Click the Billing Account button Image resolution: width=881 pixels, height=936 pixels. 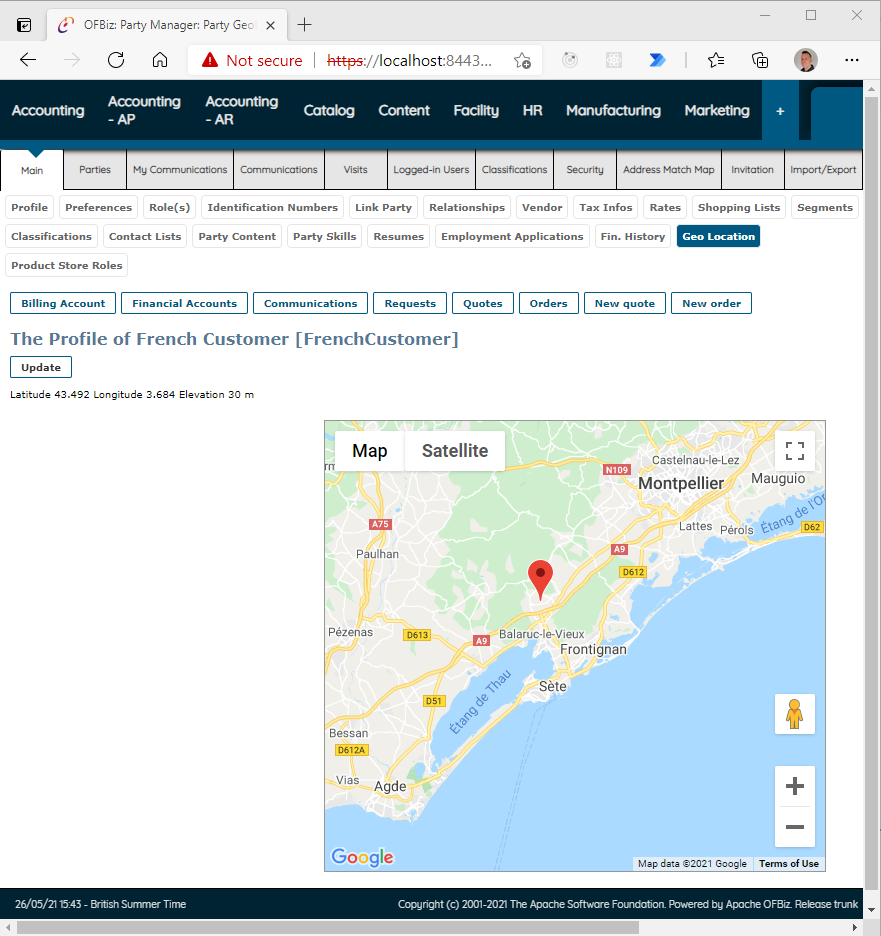pyautogui.click(x=63, y=303)
